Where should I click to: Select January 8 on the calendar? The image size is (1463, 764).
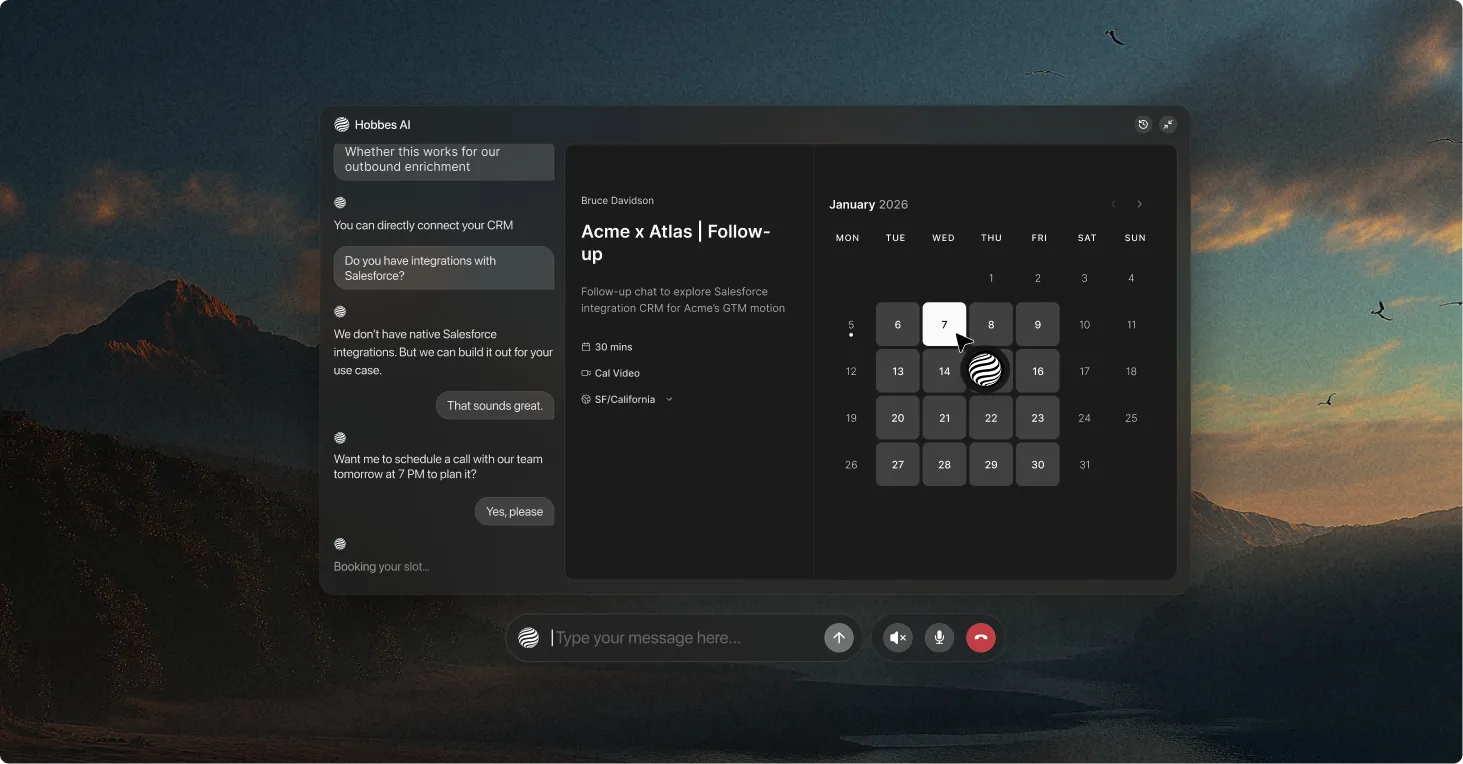[x=991, y=324]
